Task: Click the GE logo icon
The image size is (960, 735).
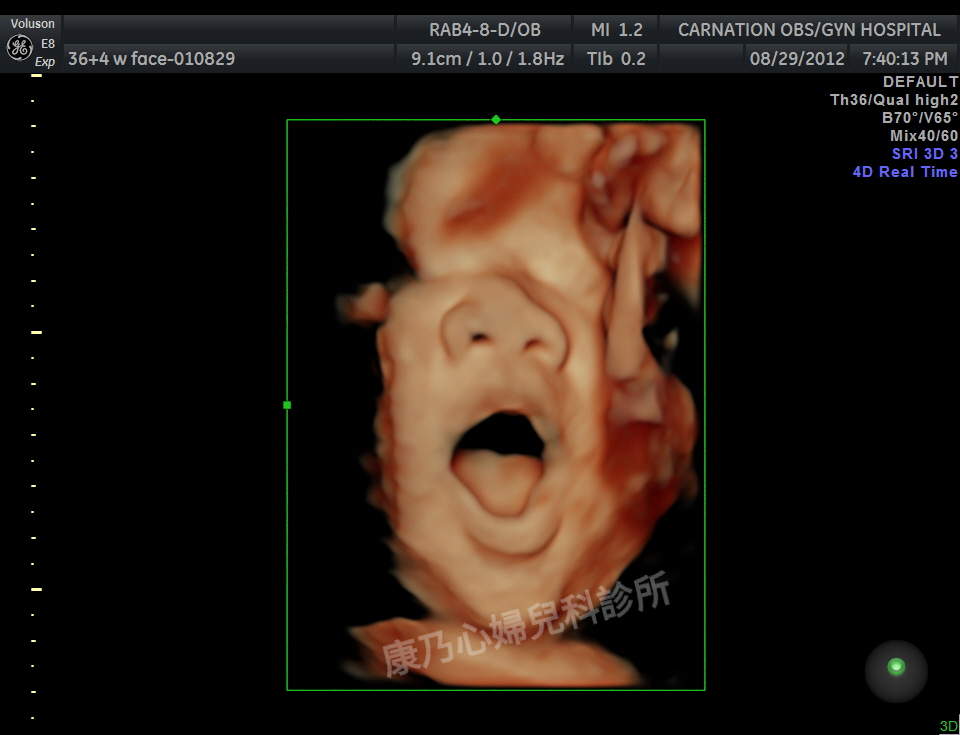Action: point(19,47)
